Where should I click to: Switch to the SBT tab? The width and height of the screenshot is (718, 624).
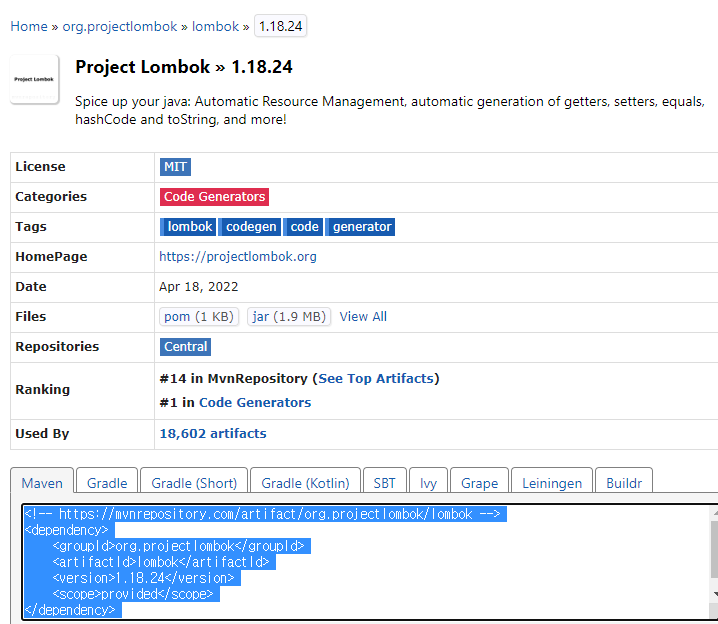pyautogui.click(x=385, y=483)
